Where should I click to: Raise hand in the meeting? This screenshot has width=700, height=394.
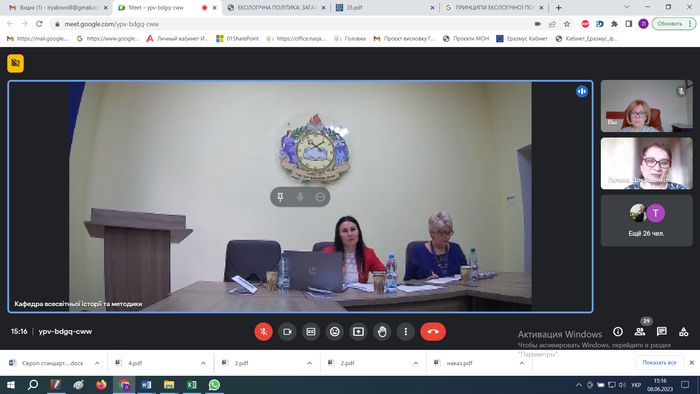(382, 332)
